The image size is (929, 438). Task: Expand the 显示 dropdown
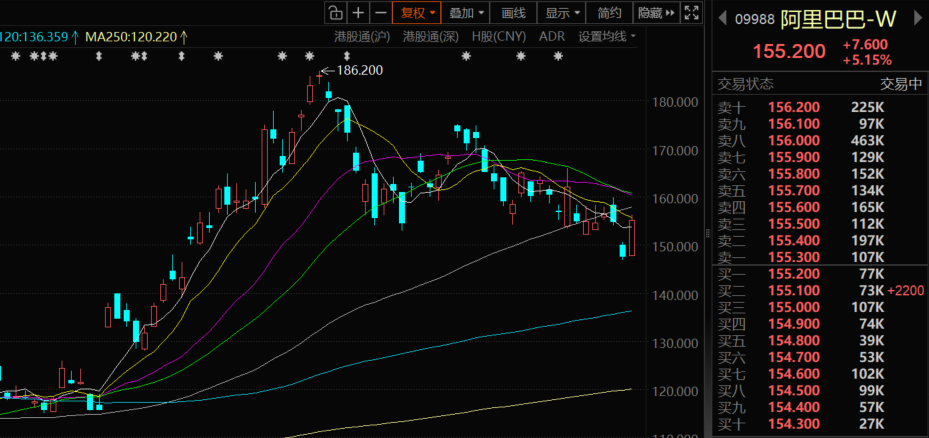point(563,13)
